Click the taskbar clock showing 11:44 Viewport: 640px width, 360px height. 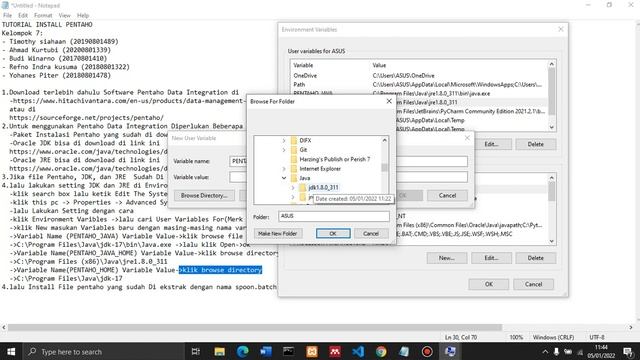coord(601,351)
